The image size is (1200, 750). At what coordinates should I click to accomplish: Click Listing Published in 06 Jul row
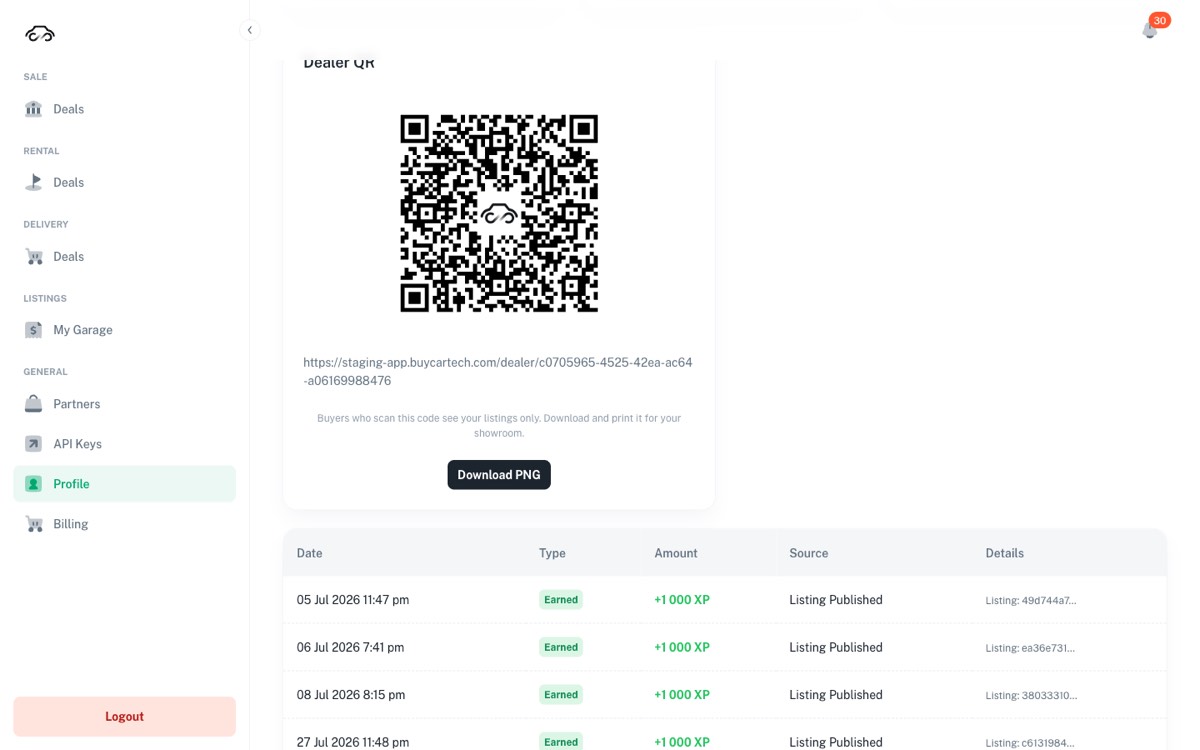836,648
